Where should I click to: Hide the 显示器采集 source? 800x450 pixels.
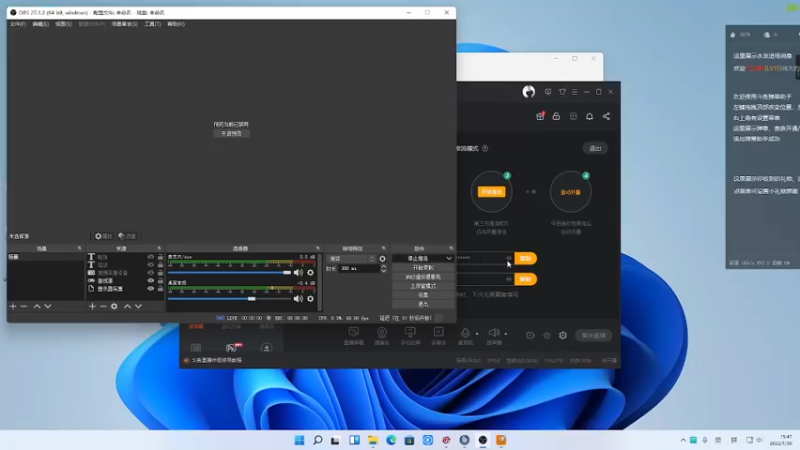pos(151,289)
